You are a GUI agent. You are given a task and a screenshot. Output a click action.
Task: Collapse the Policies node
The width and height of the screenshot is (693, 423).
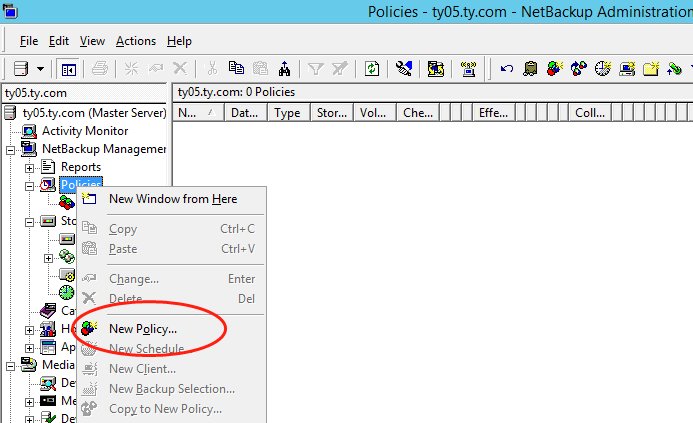[29, 187]
